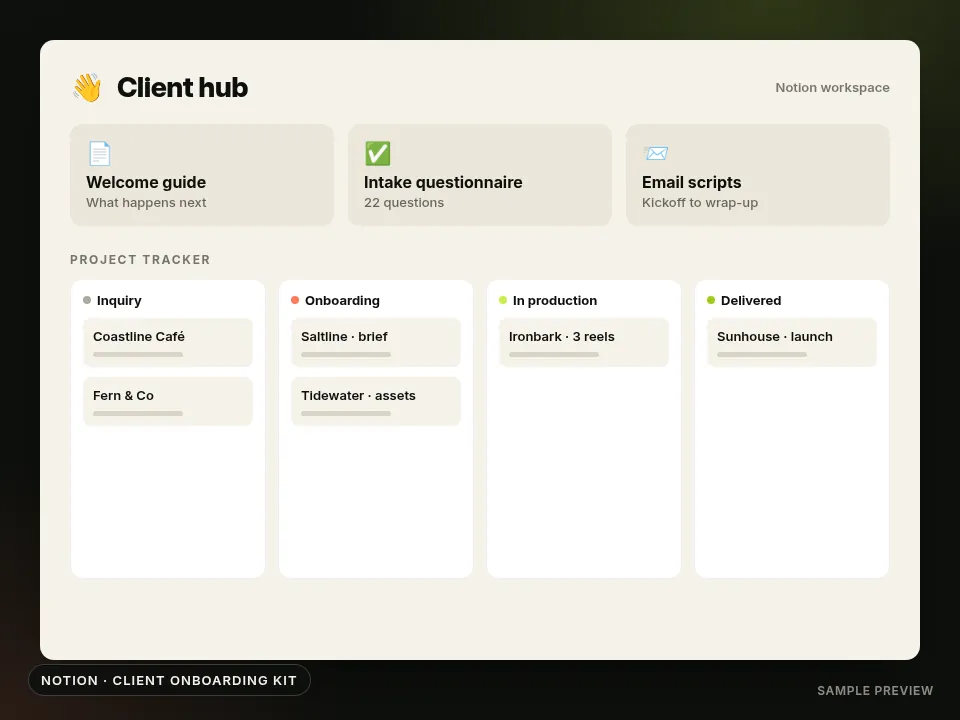
Task: Open the Fern & Co project card
Action: tap(168, 402)
